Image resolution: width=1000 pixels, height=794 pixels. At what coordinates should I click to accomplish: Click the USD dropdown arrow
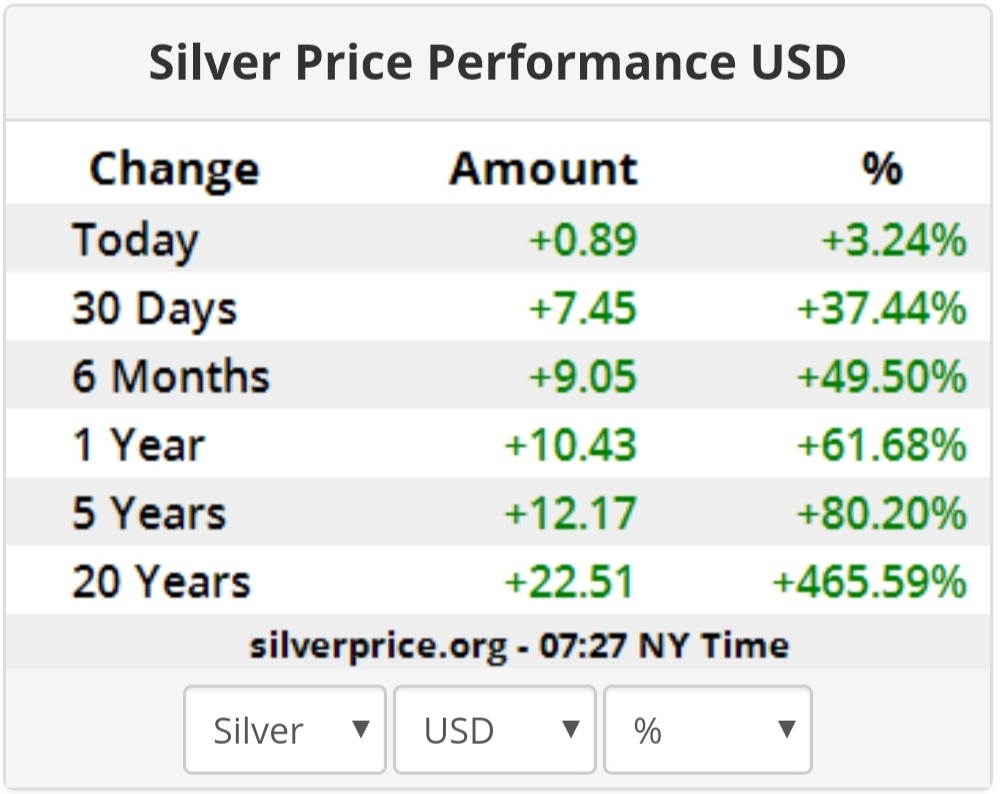571,728
